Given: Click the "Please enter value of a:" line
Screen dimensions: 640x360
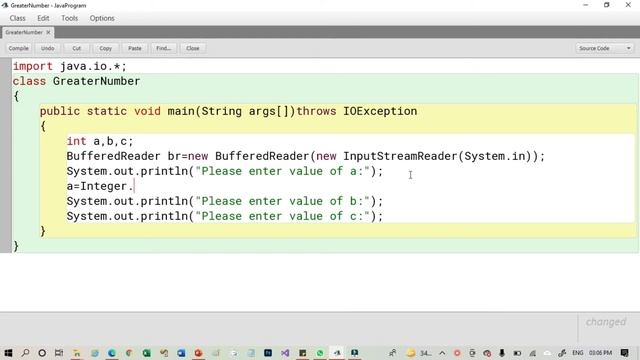Looking at the screenshot, I should point(225,171).
